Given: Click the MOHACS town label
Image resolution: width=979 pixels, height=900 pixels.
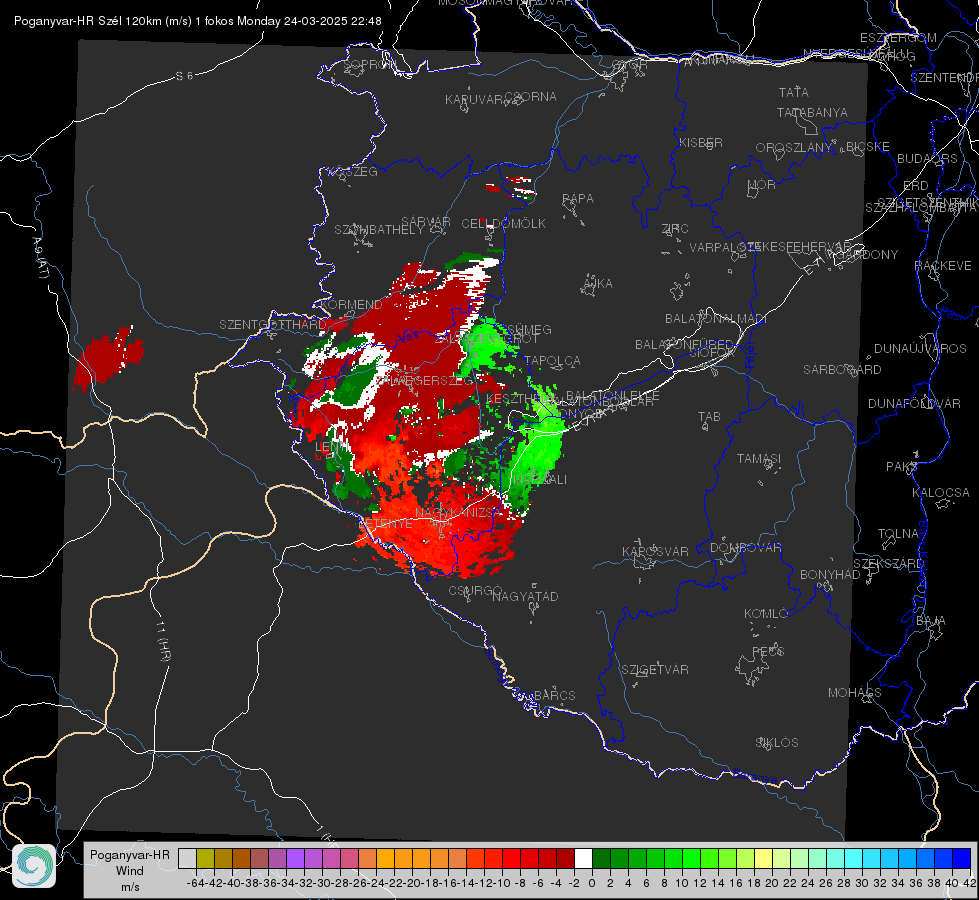Looking at the screenshot, I should click(855, 693).
